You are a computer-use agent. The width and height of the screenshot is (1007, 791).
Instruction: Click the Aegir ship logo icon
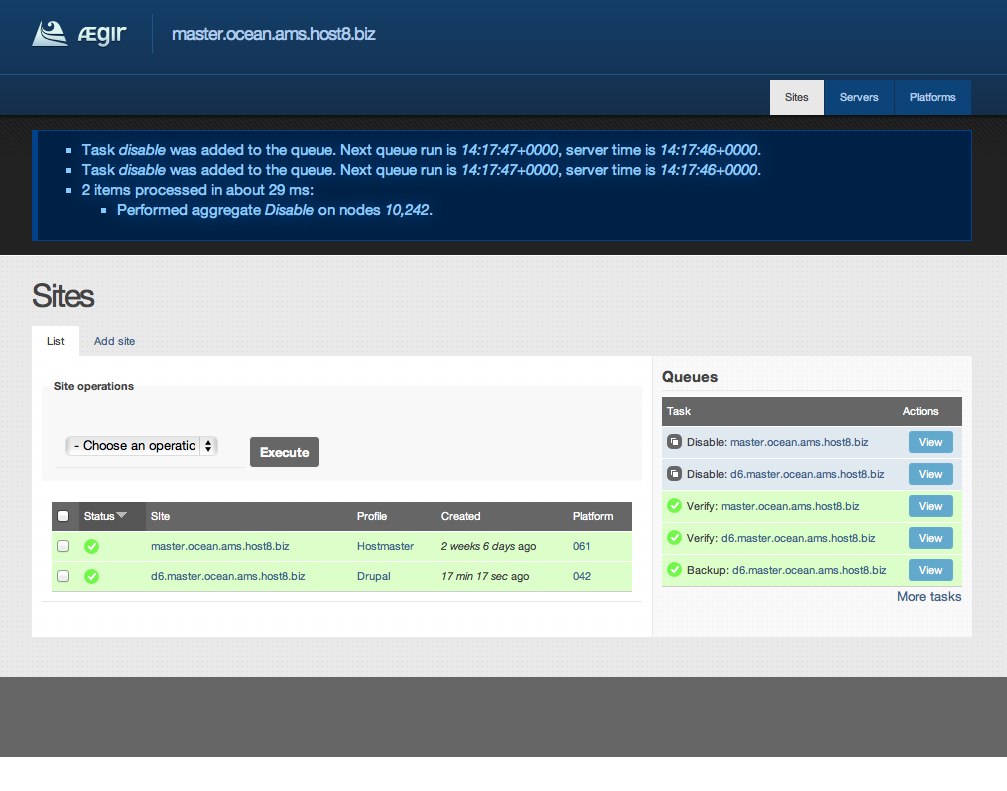(50, 33)
